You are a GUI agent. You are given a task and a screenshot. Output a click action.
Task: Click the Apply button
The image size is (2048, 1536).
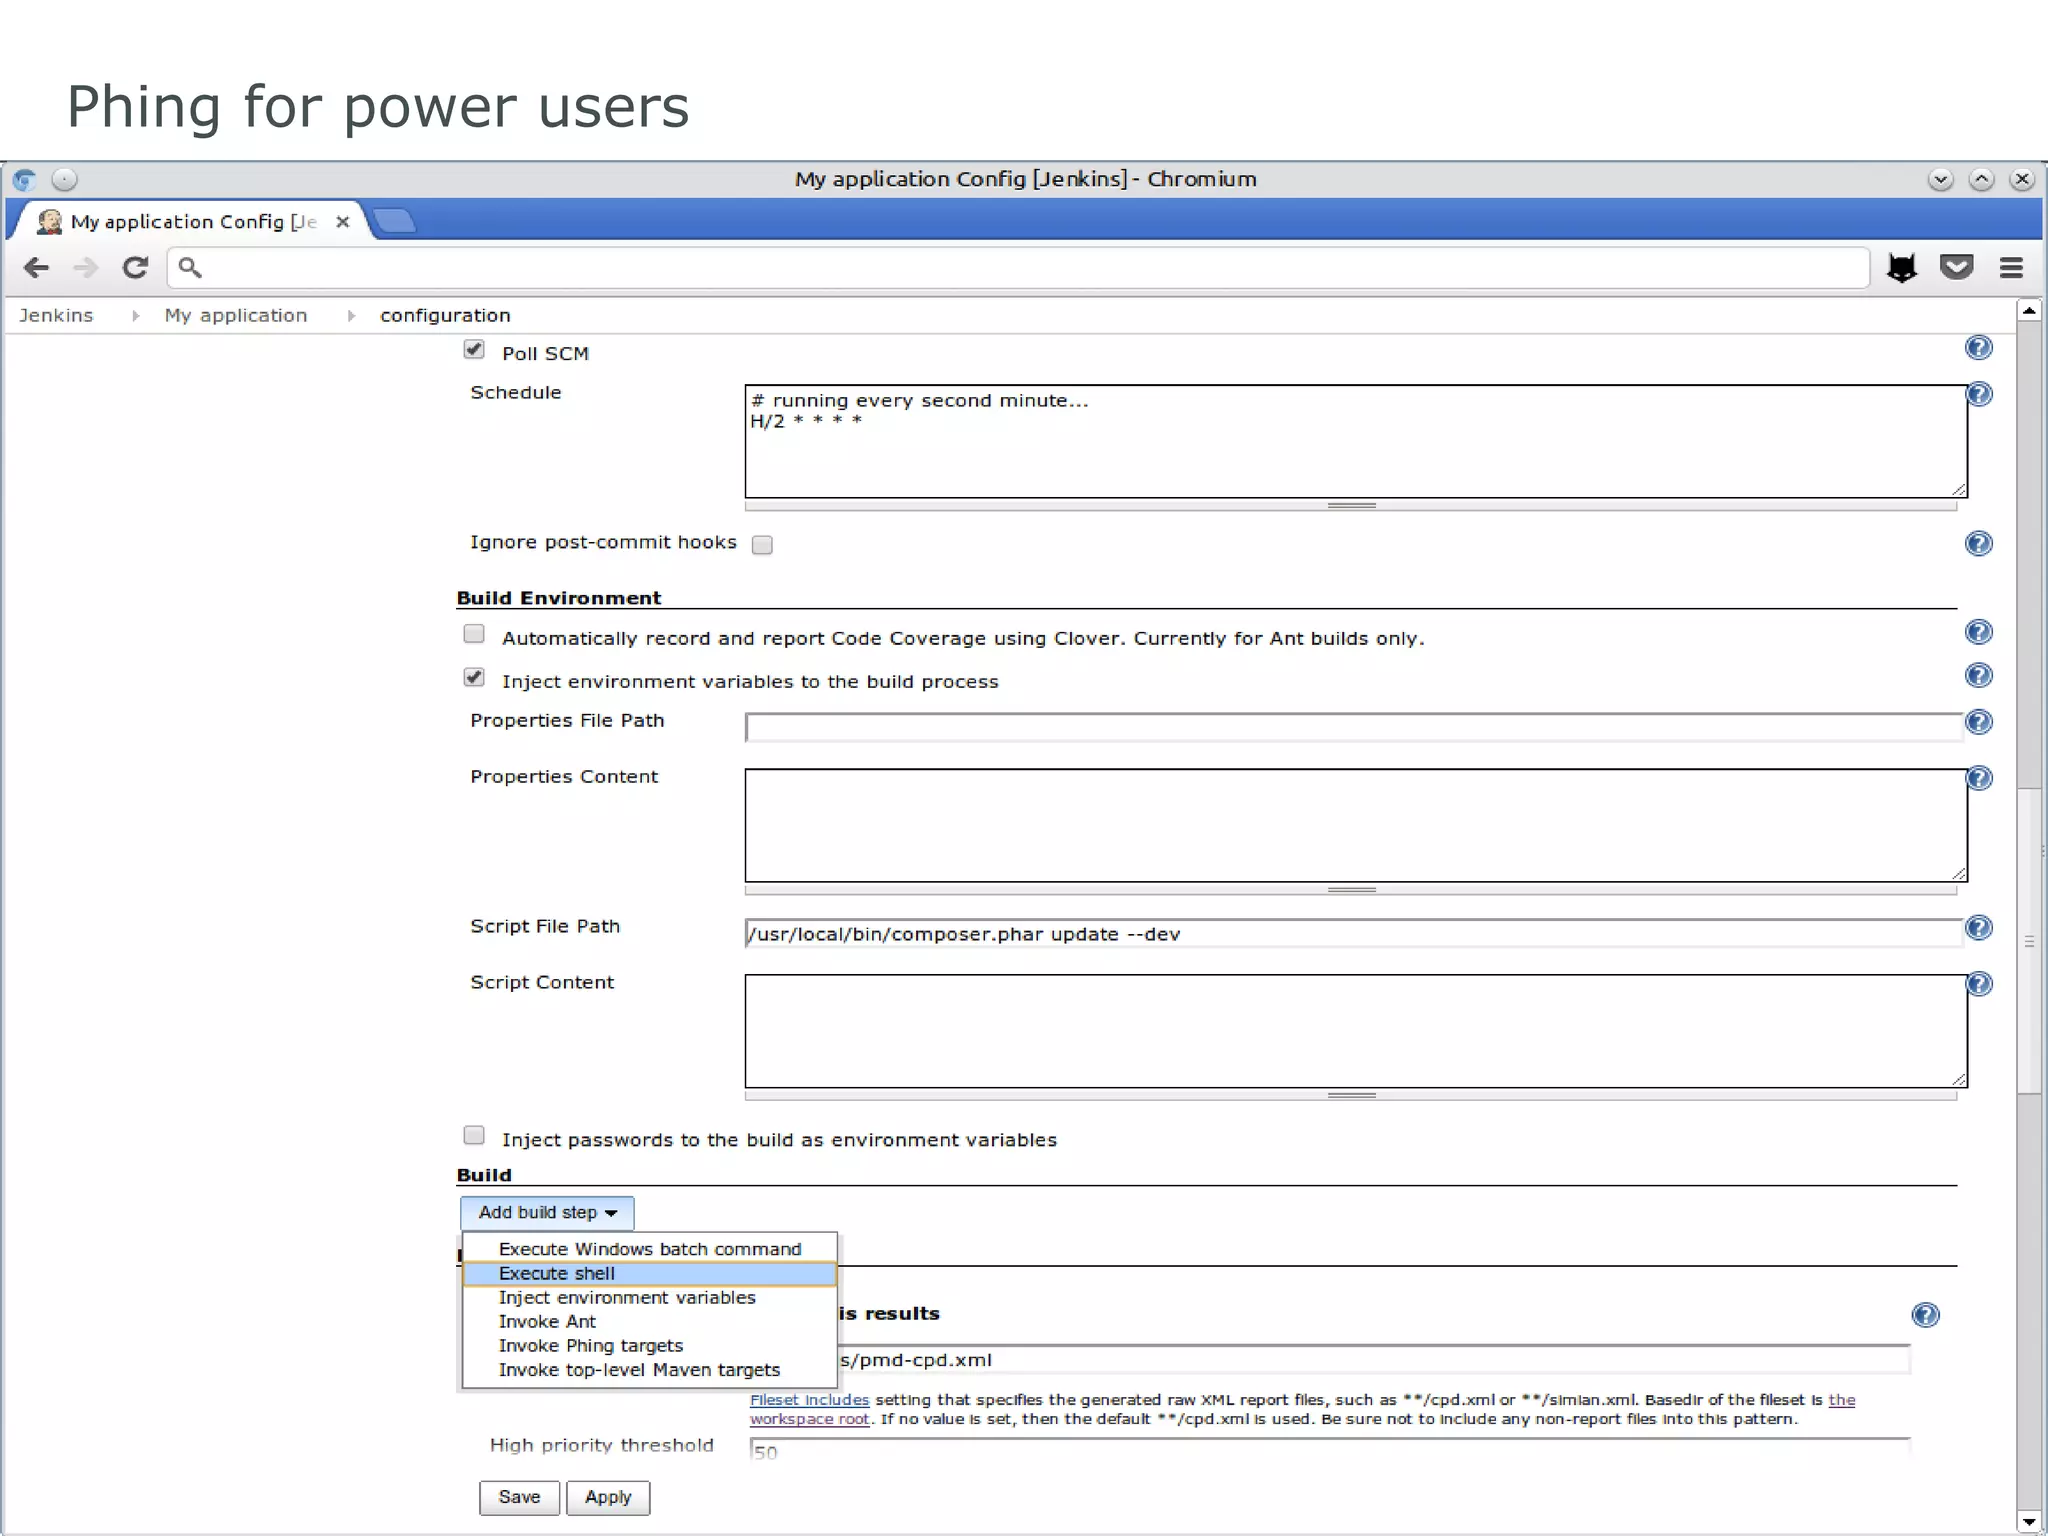608,1497
